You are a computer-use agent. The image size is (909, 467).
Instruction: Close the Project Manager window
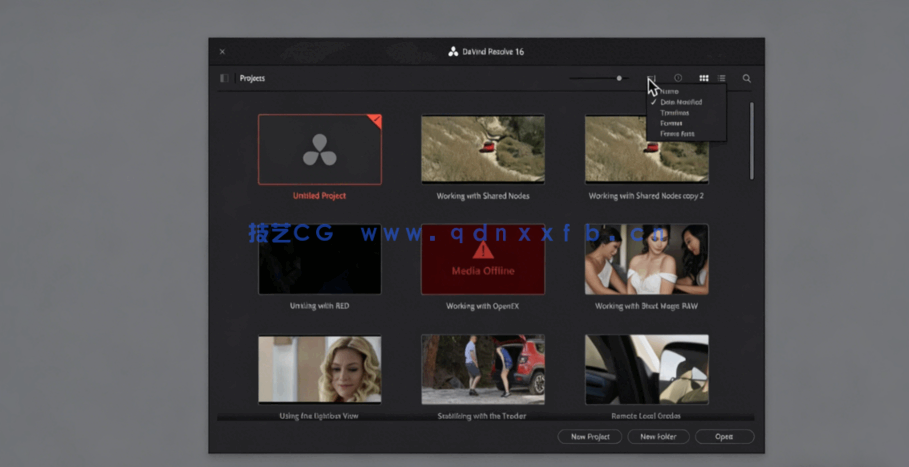pyautogui.click(x=222, y=52)
